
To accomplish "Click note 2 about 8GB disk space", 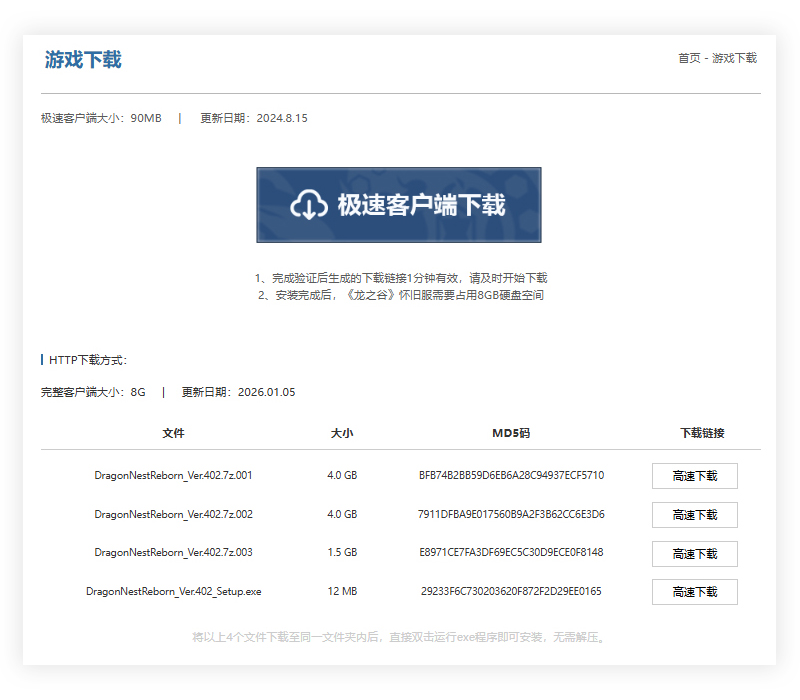I will 401,295.
